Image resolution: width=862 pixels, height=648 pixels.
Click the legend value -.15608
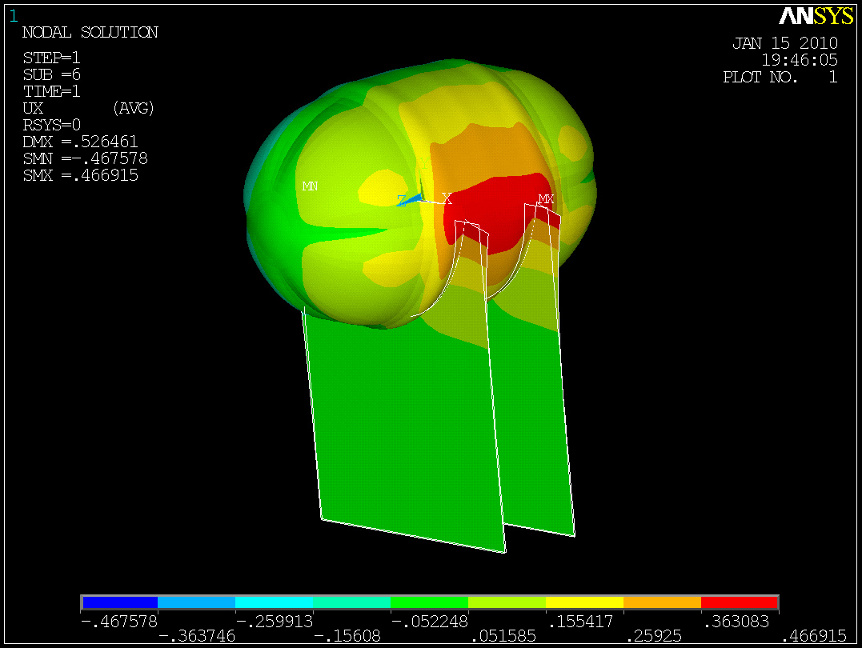pyautogui.click(x=347, y=636)
